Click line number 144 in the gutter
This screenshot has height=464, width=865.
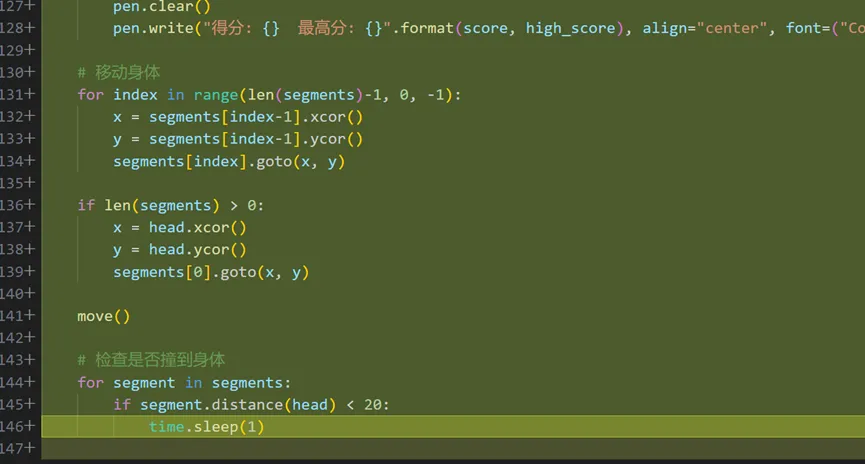(13, 382)
